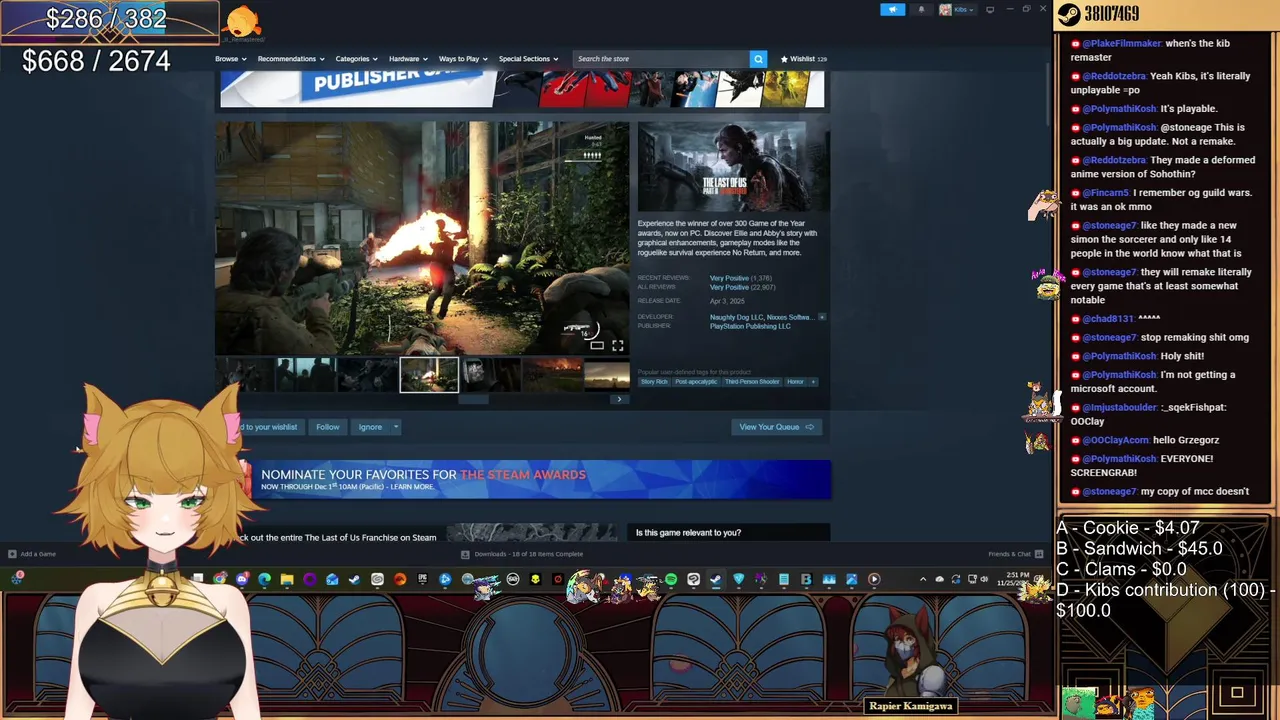Click the Add a Game plus icon
This screenshot has height=720, width=1280.
tap(12, 554)
